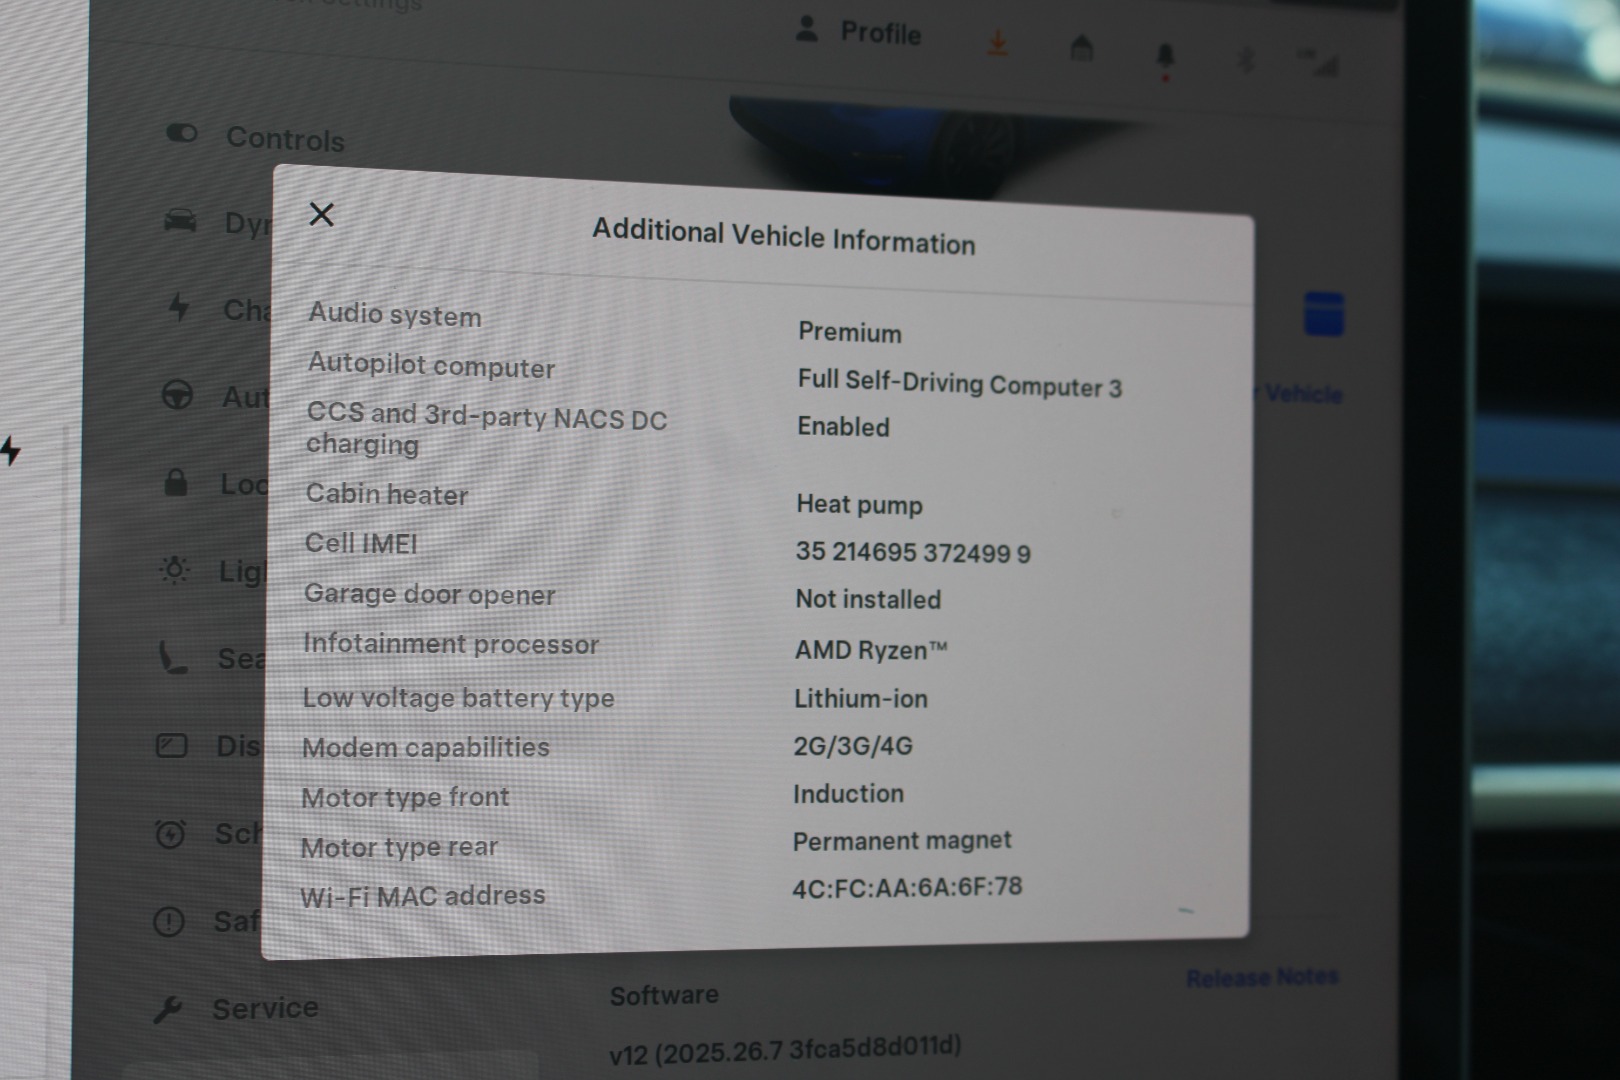
Task: Tap the Dynamics car icon
Action: (180, 220)
